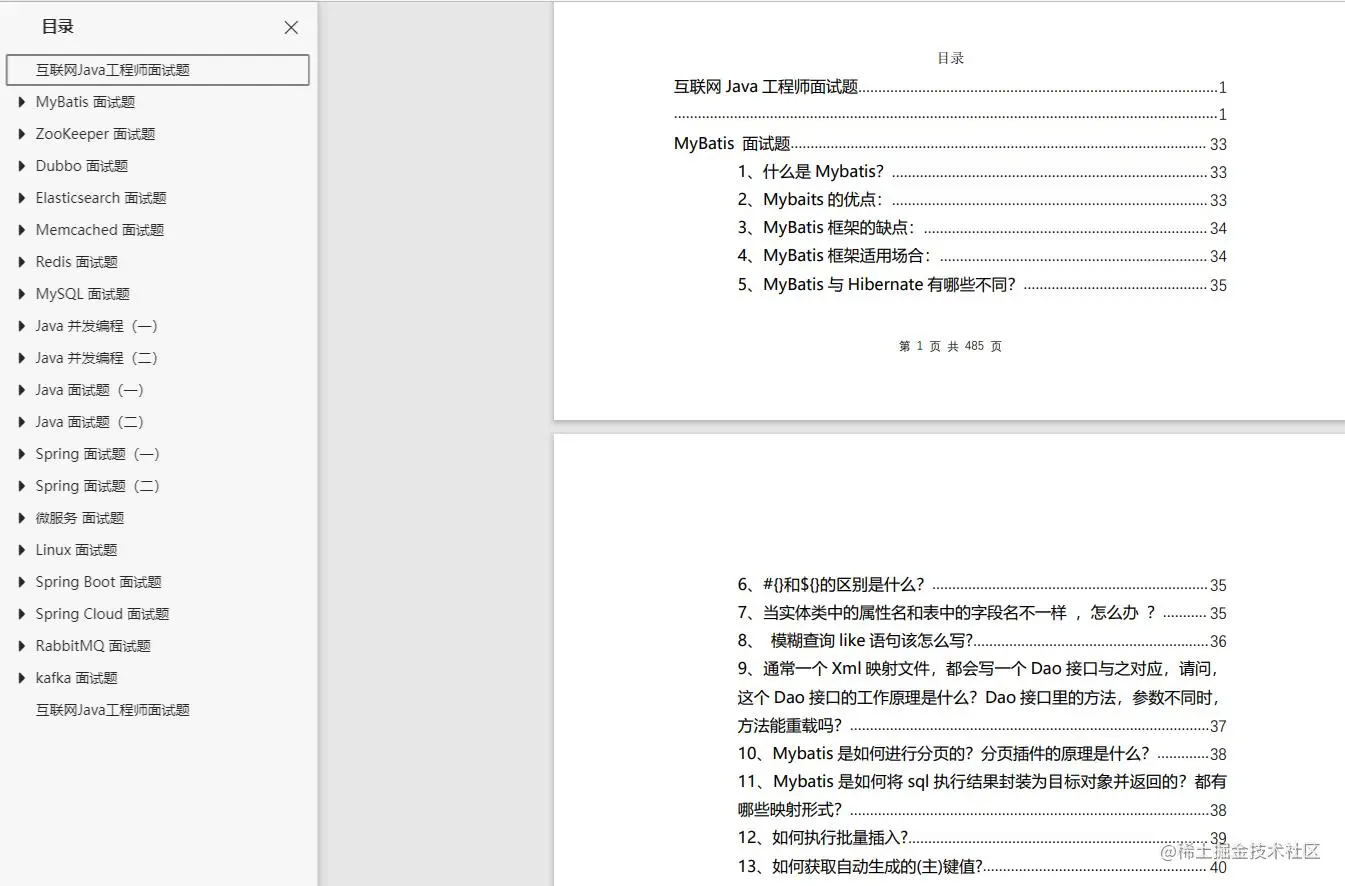
Task: Expand the Spring Boot 面试题 arrow
Action: click(x=22, y=582)
